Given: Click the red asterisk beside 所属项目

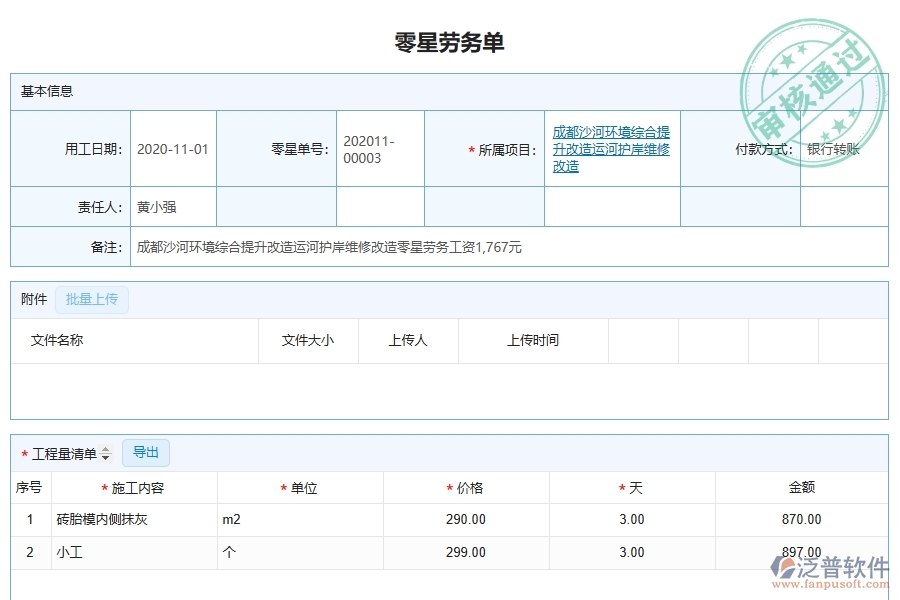Looking at the screenshot, I should (x=470, y=148).
